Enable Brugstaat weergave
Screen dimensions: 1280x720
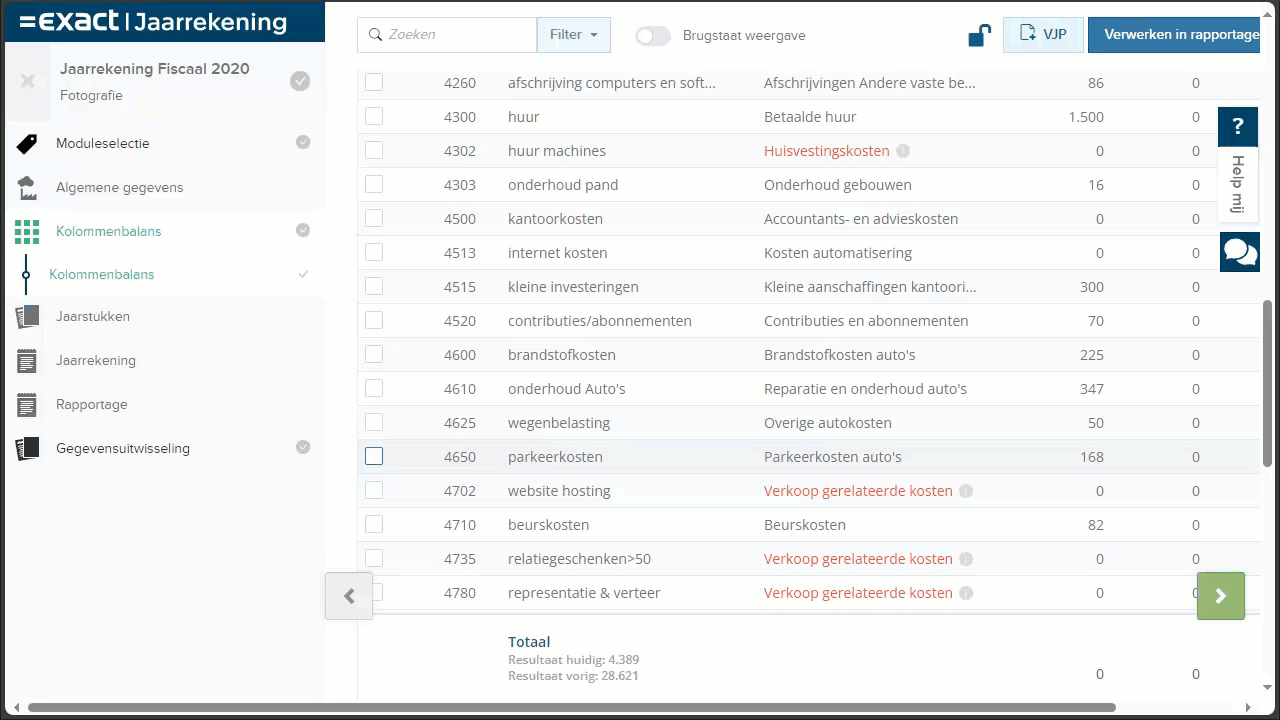pos(652,35)
